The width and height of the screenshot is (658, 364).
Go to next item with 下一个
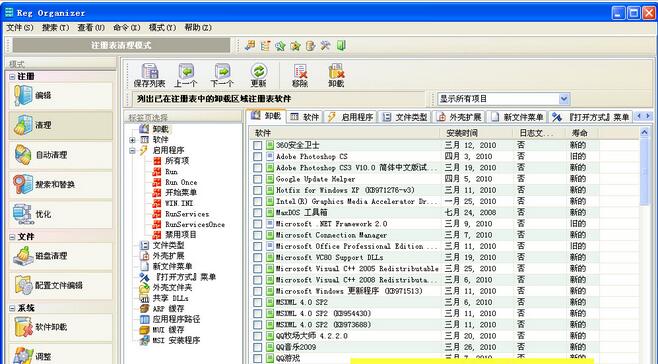[222, 75]
